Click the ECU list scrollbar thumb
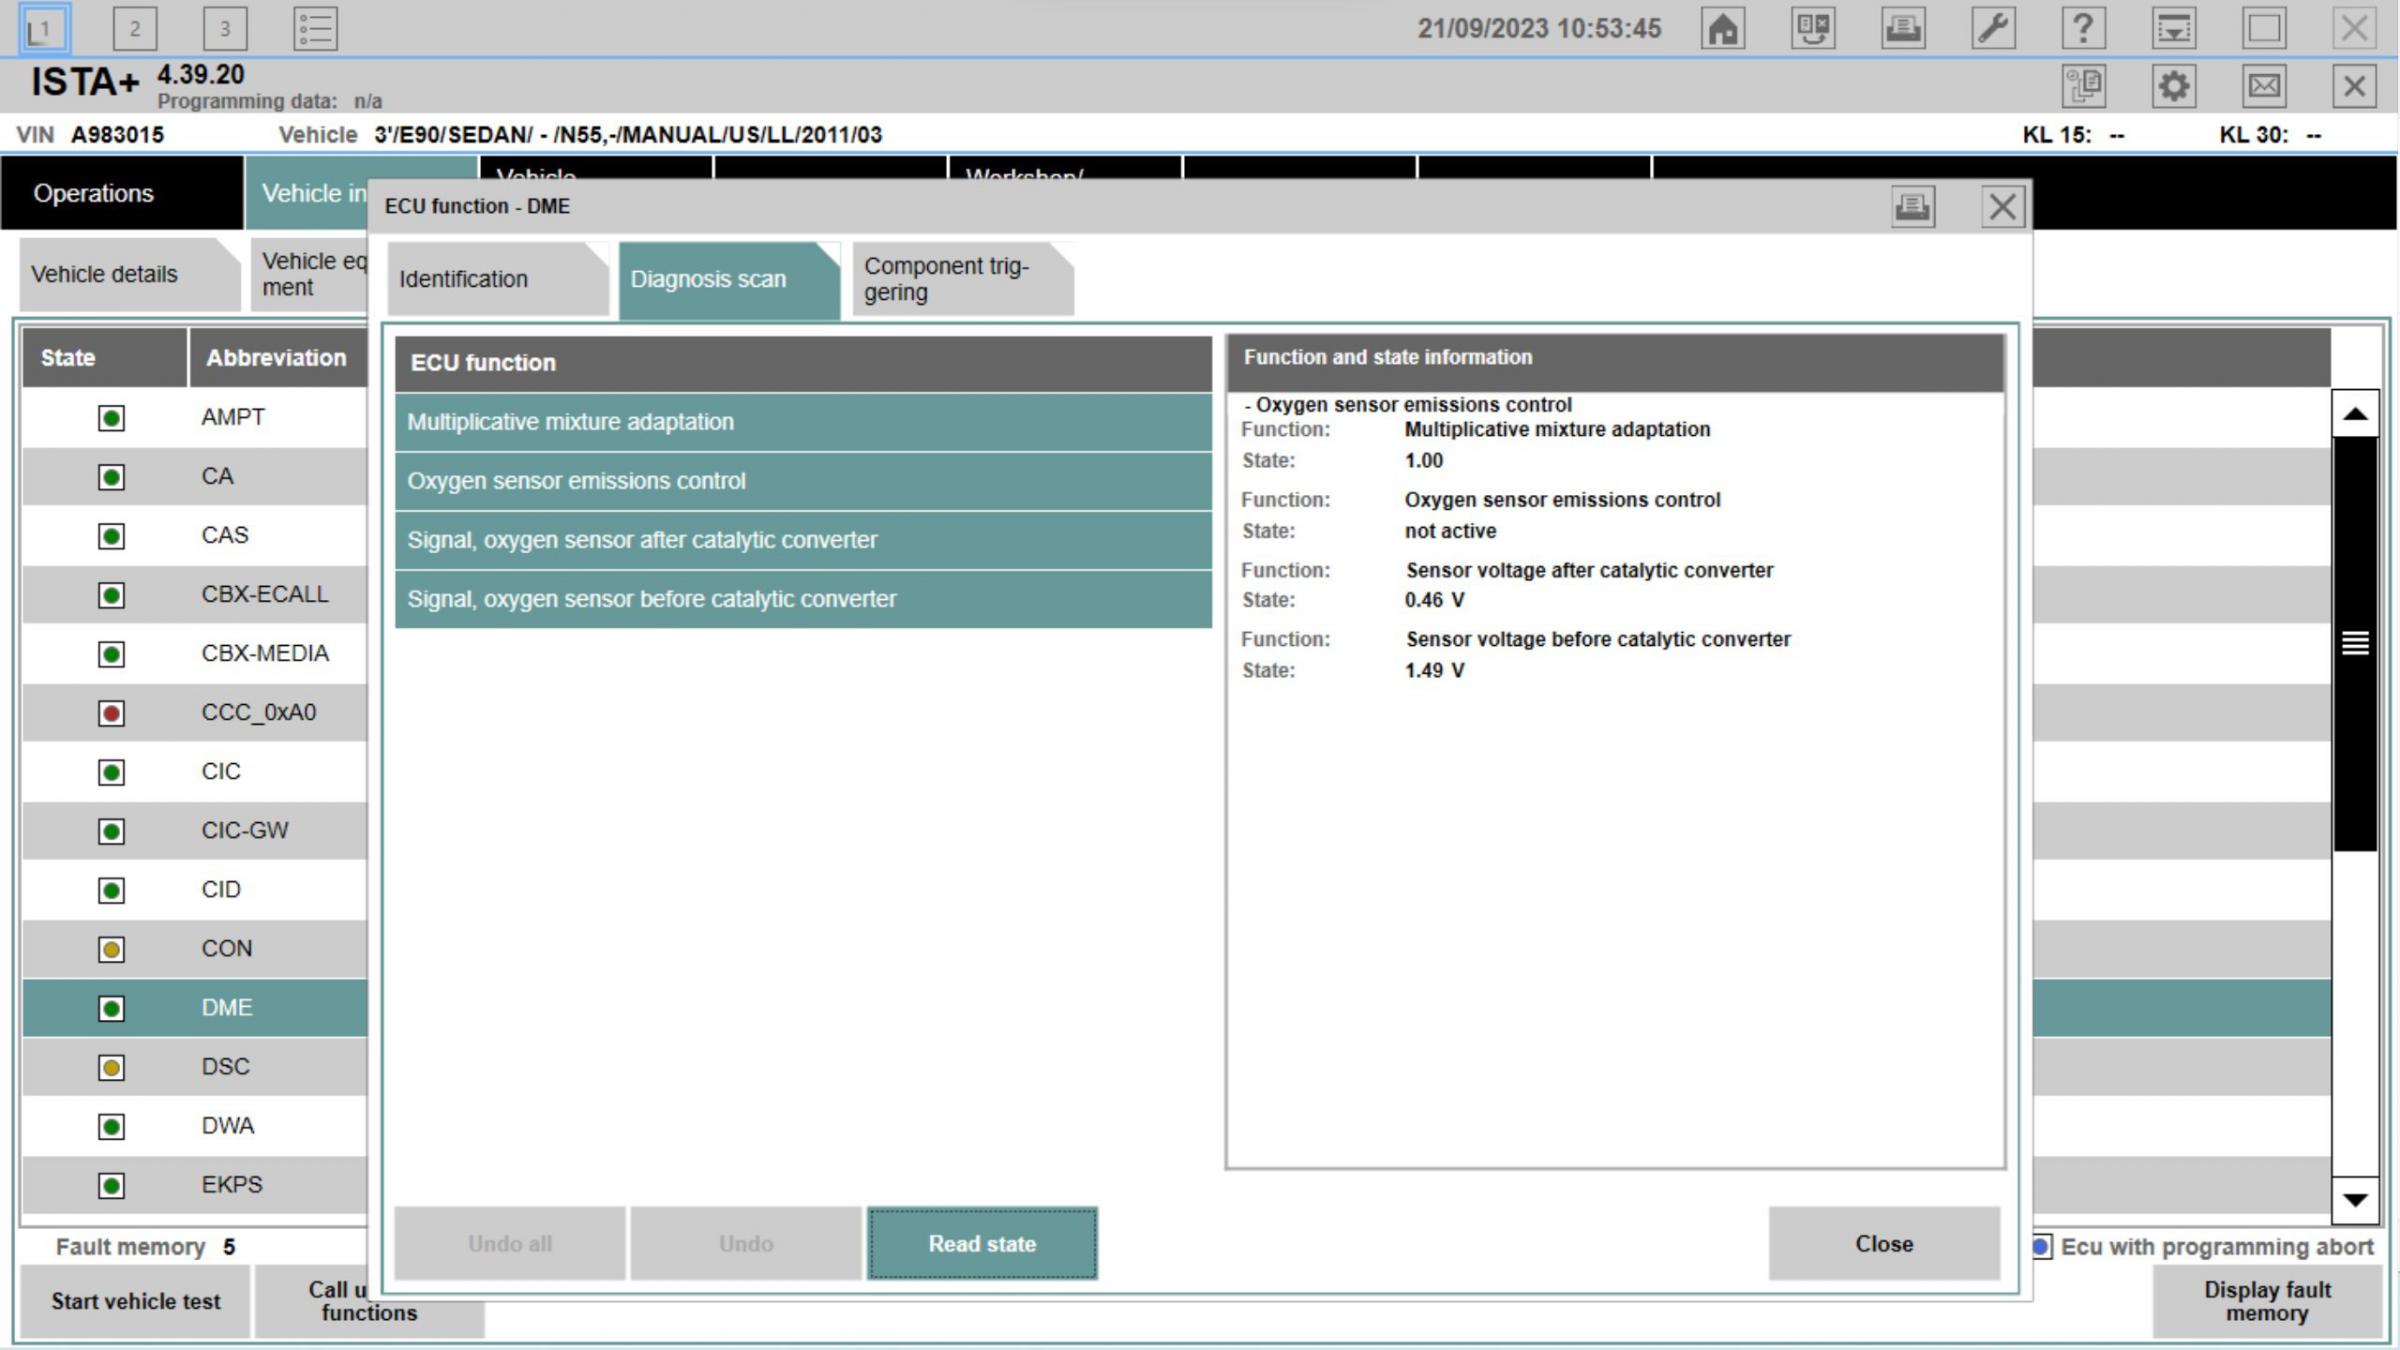This screenshot has height=1350, width=2400. (2355, 643)
